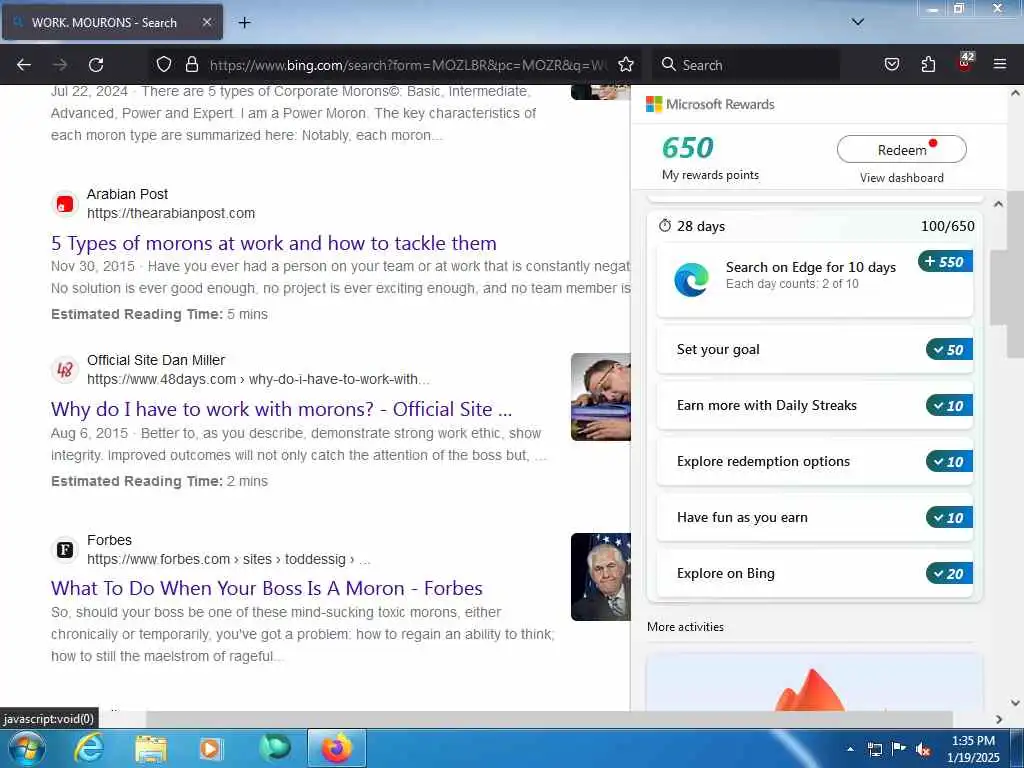This screenshot has height=768, width=1024.
Task: Open the clock showing 1:35 PM
Action: pos(973,749)
